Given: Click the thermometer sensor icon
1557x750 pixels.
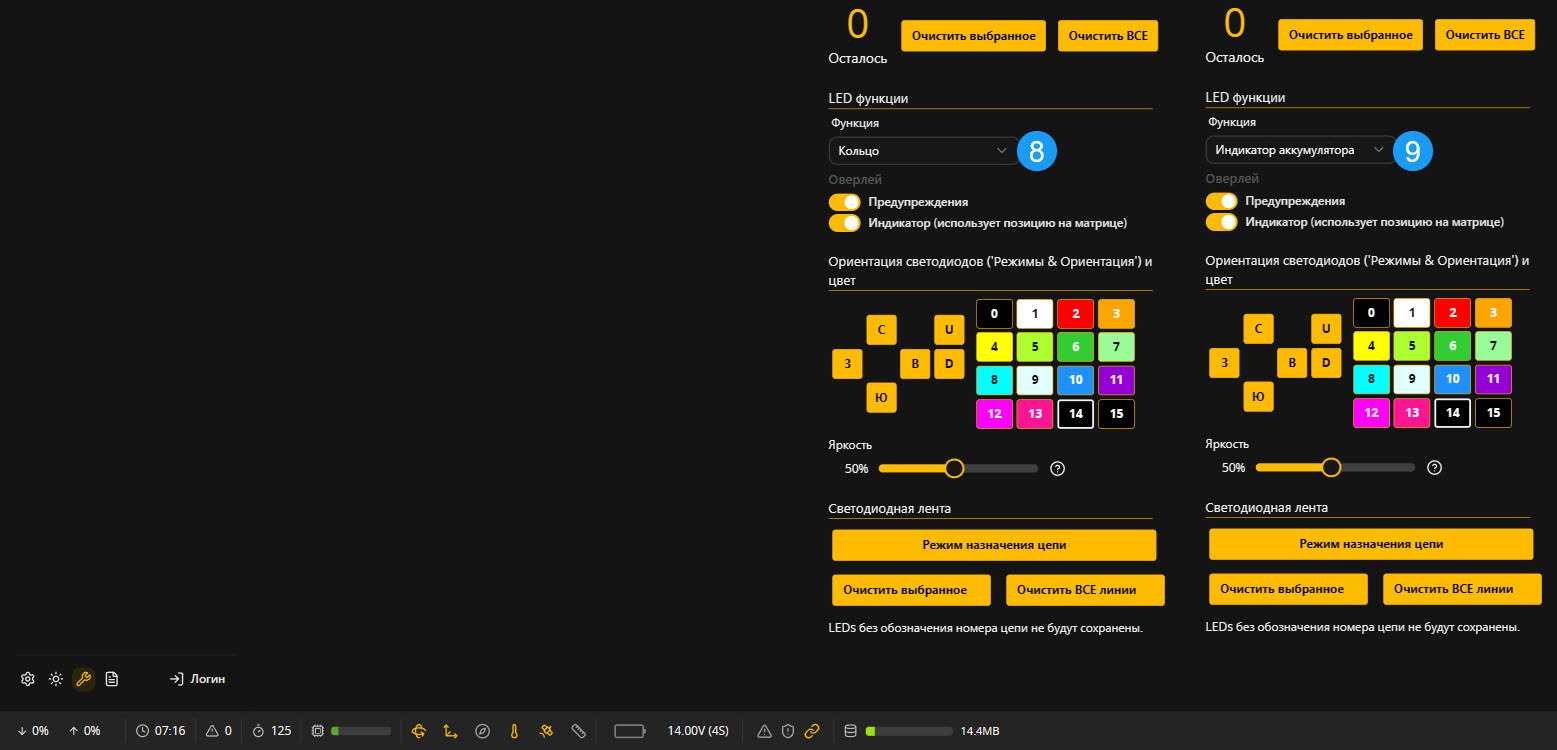Looking at the screenshot, I should (x=513, y=731).
